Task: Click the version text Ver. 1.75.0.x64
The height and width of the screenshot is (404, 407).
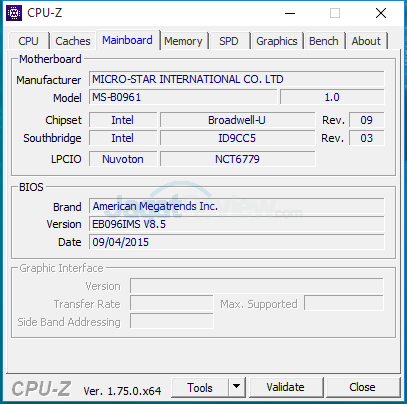Action: [122, 391]
